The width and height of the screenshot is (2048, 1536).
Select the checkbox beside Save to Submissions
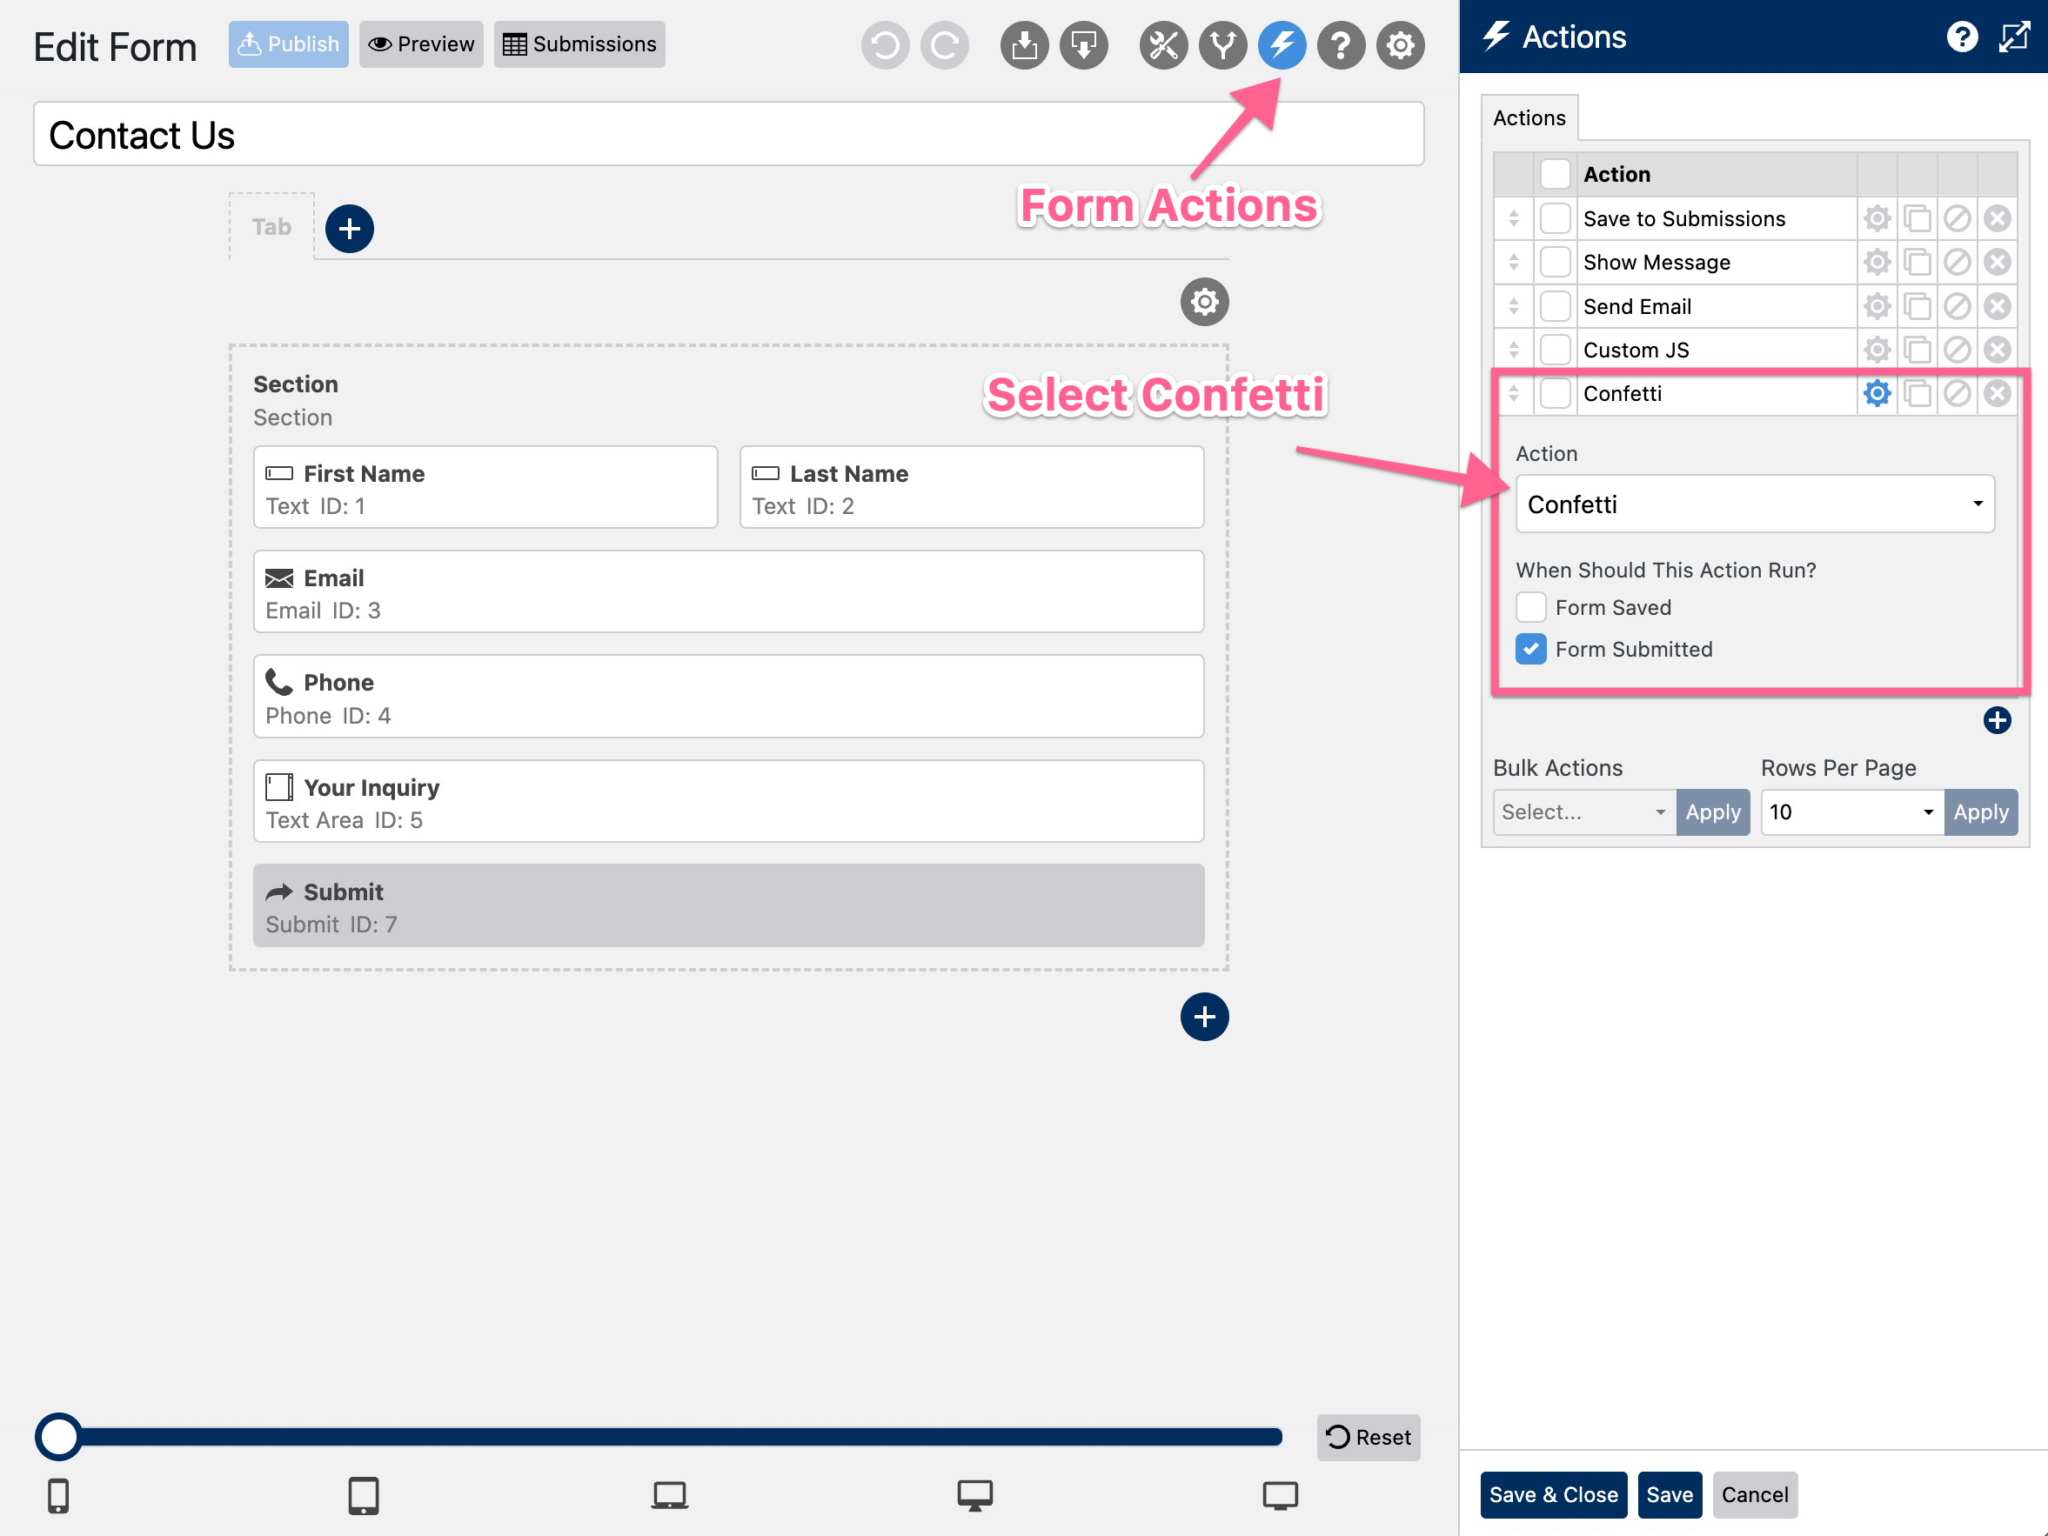(1555, 218)
